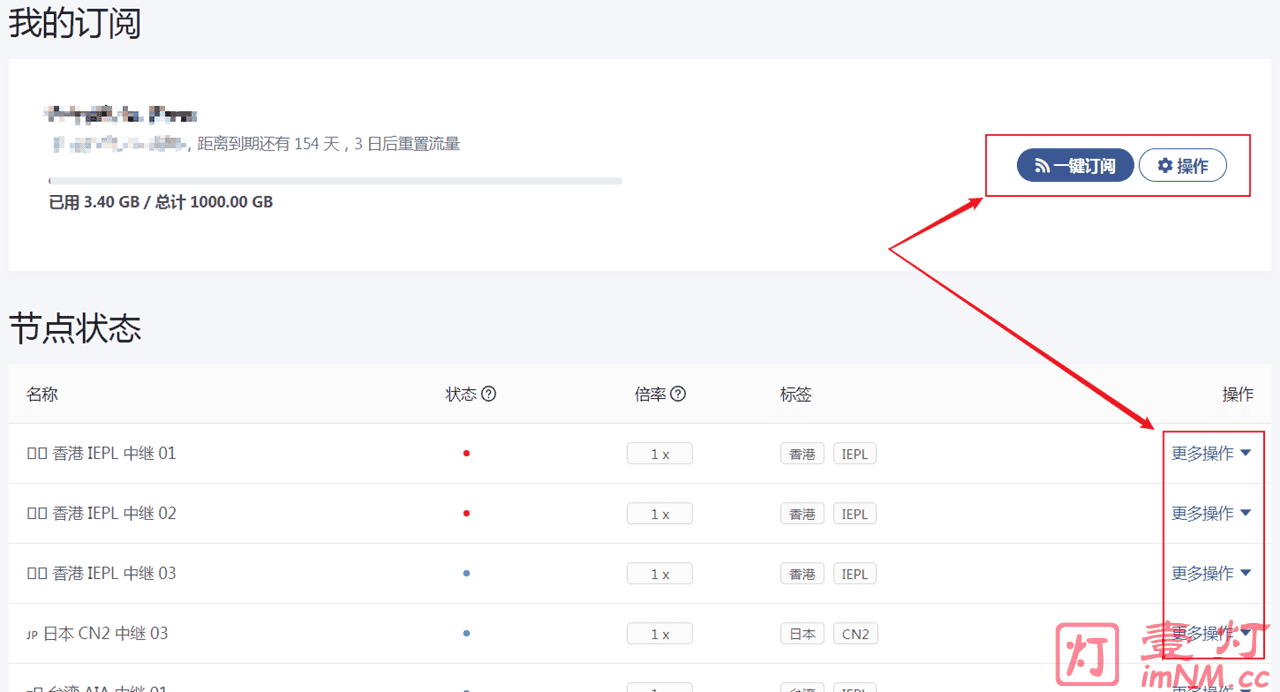Click the 1 x rate badge in first row
The width and height of the screenshot is (1280, 692).
659,454
